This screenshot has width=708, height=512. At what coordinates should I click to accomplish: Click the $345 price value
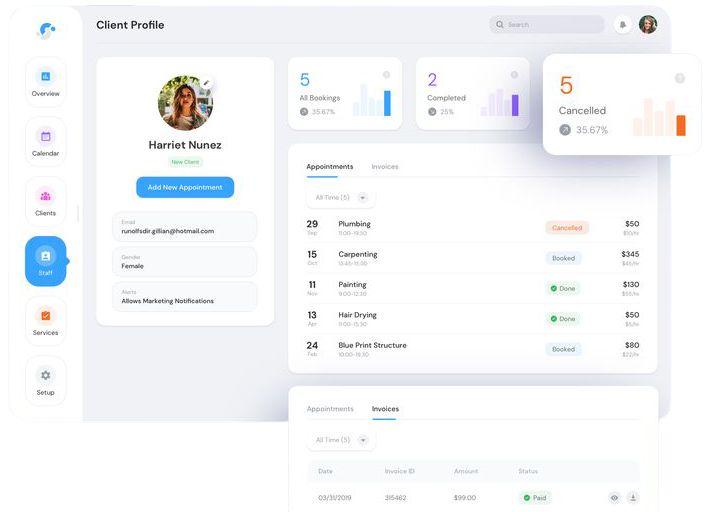(x=630, y=254)
